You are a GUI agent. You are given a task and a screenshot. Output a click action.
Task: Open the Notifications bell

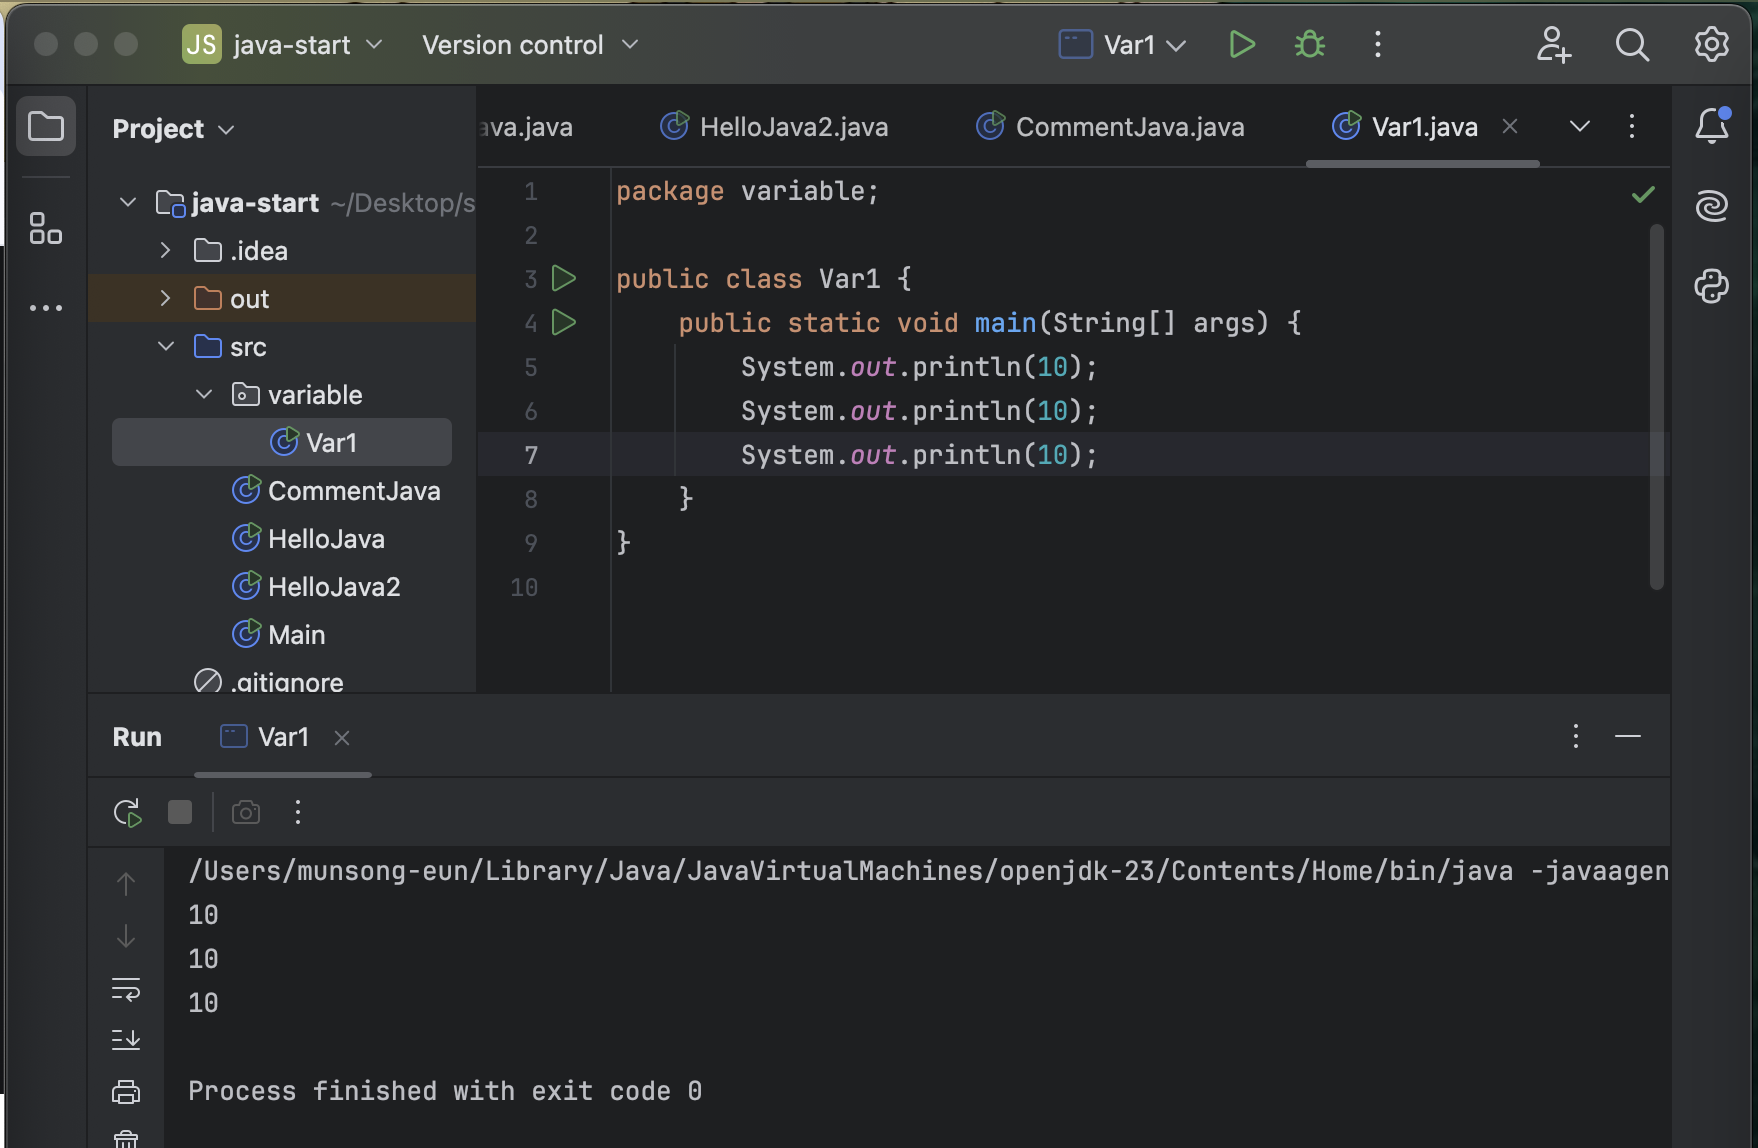pyautogui.click(x=1712, y=126)
